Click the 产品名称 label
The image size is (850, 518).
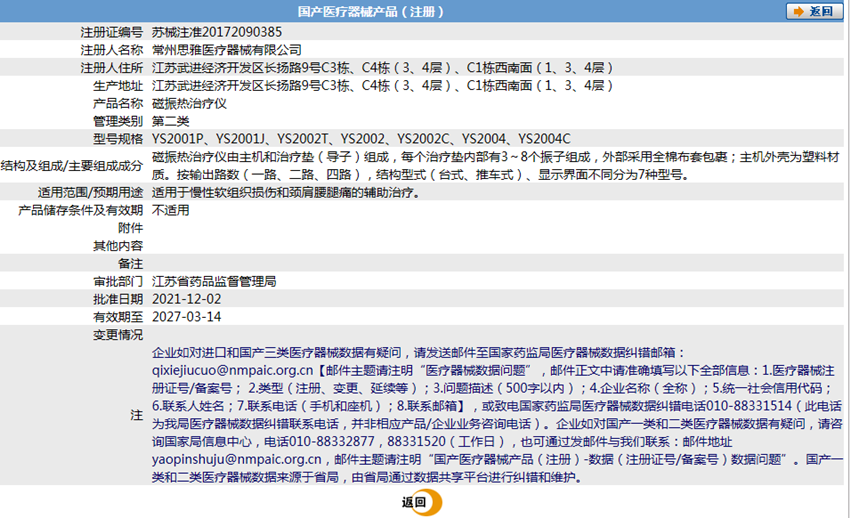tap(118, 103)
